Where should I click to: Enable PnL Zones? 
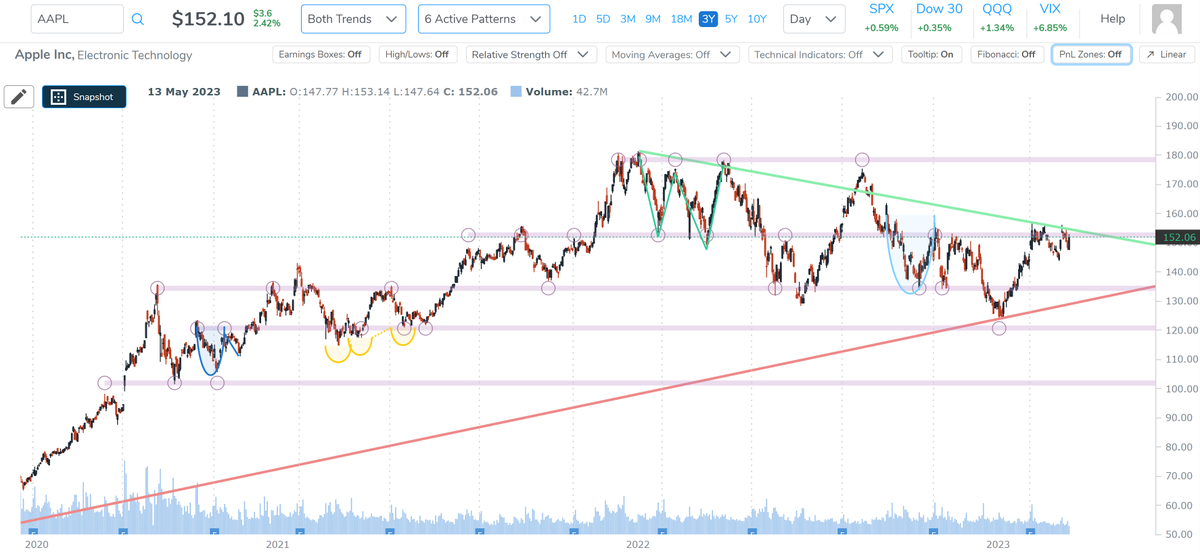(x=1091, y=55)
